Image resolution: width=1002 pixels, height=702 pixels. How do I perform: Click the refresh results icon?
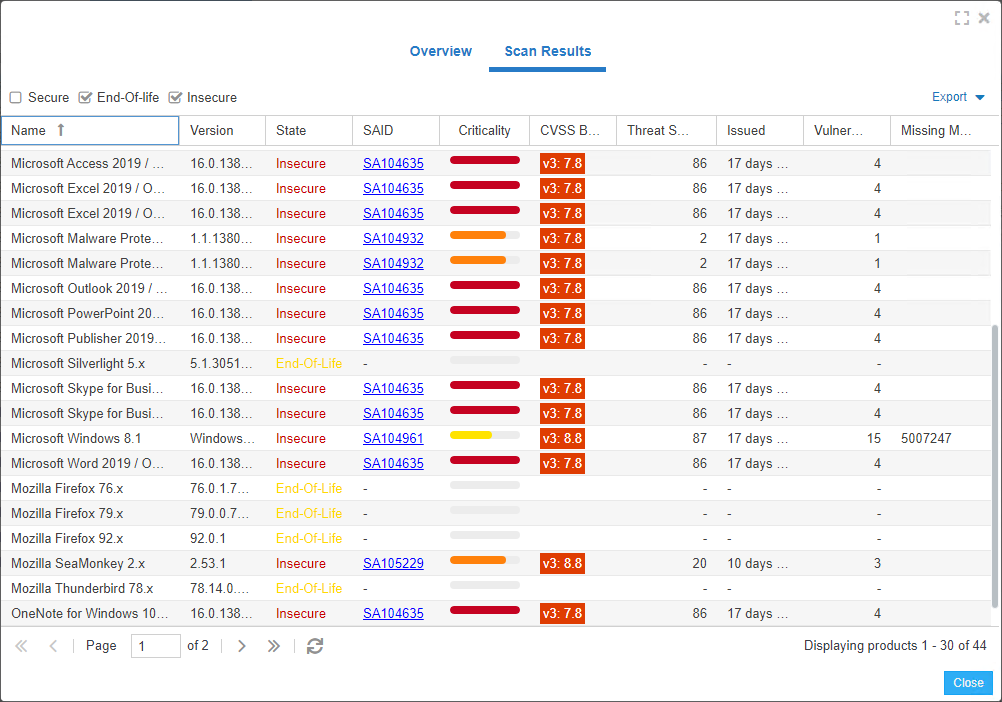click(x=315, y=646)
